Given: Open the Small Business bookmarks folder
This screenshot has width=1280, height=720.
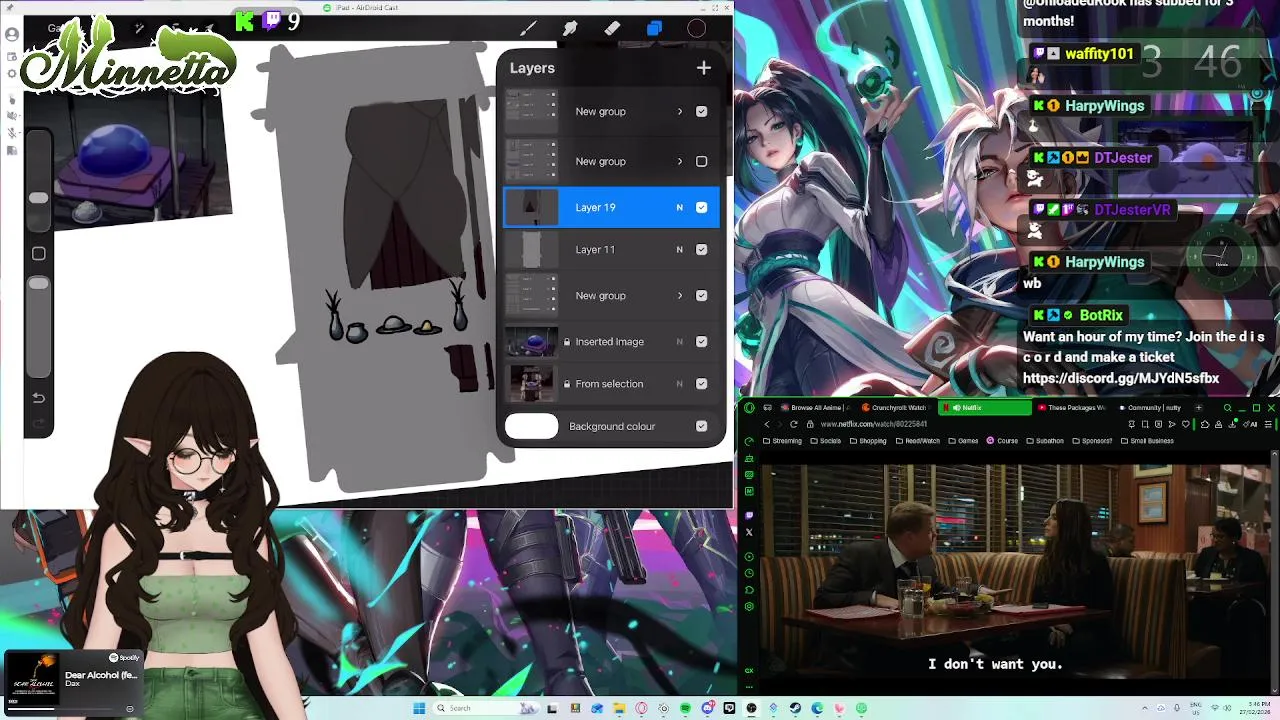Looking at the screenshot, I should 1147,441.
